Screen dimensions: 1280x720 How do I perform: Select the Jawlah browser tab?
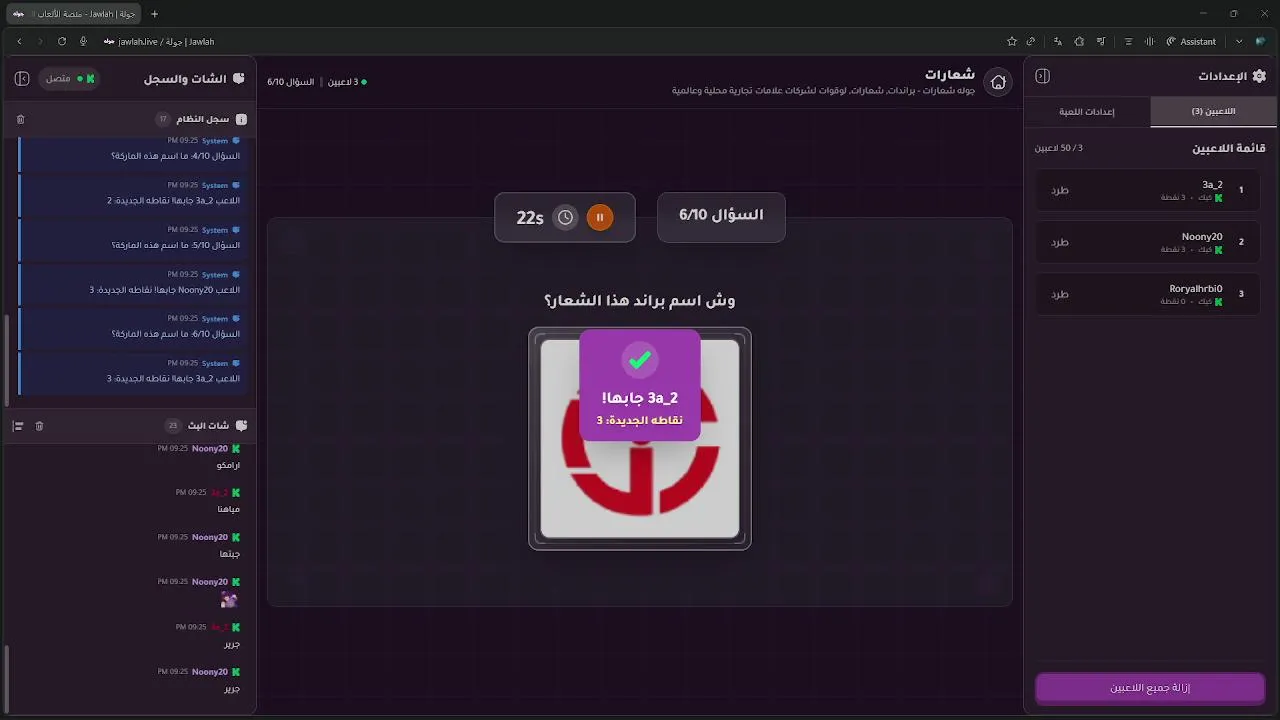coord(74,14)
